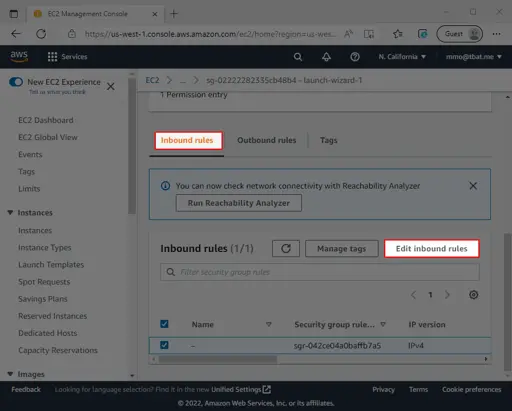512x411 pixels.
Task: Click the AWS console search magnifier icon
Action: point(298,57)
